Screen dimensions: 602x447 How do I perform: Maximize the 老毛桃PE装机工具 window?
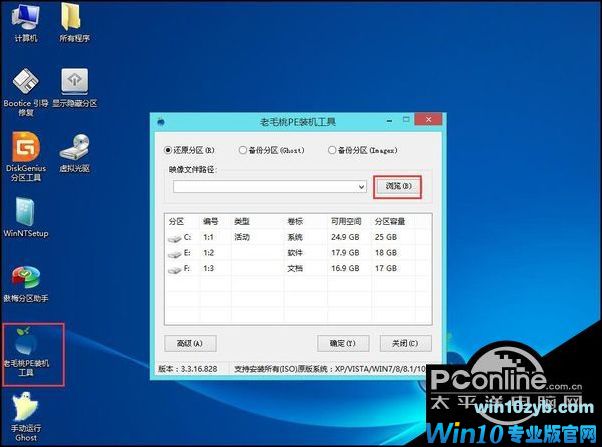[406, 120]
